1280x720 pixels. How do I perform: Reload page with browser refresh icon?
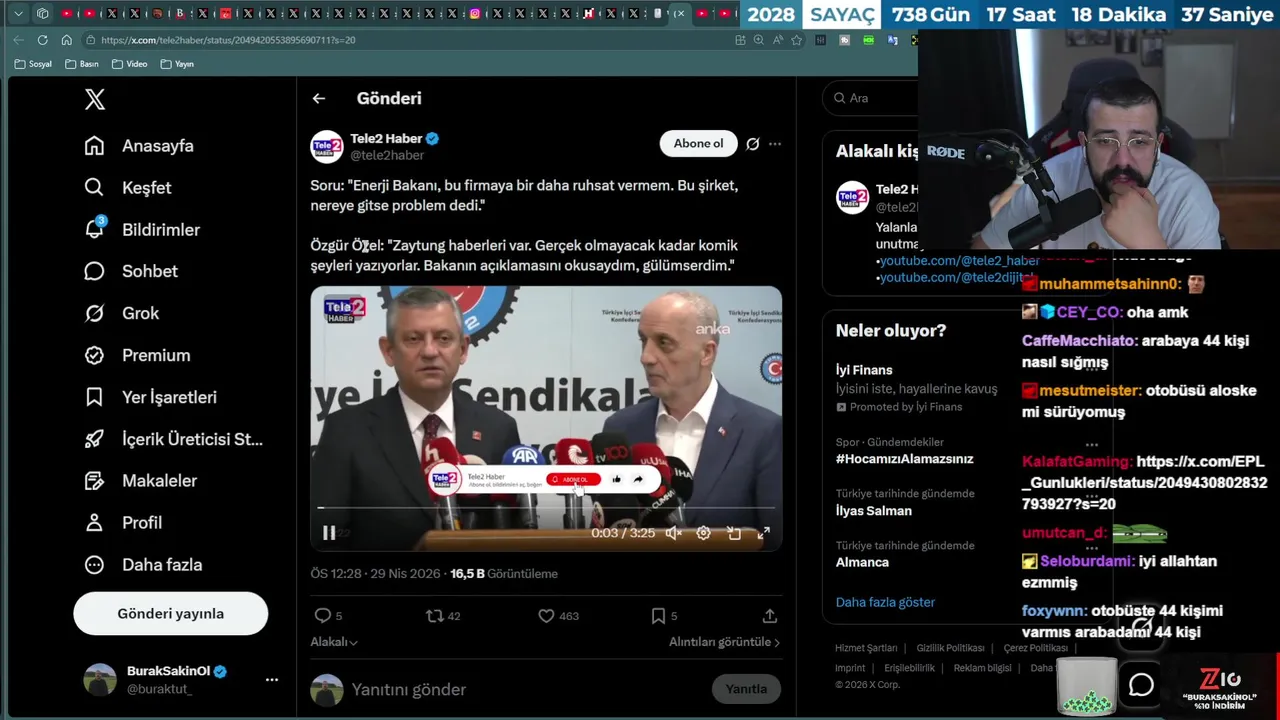(x=42, y=40)
